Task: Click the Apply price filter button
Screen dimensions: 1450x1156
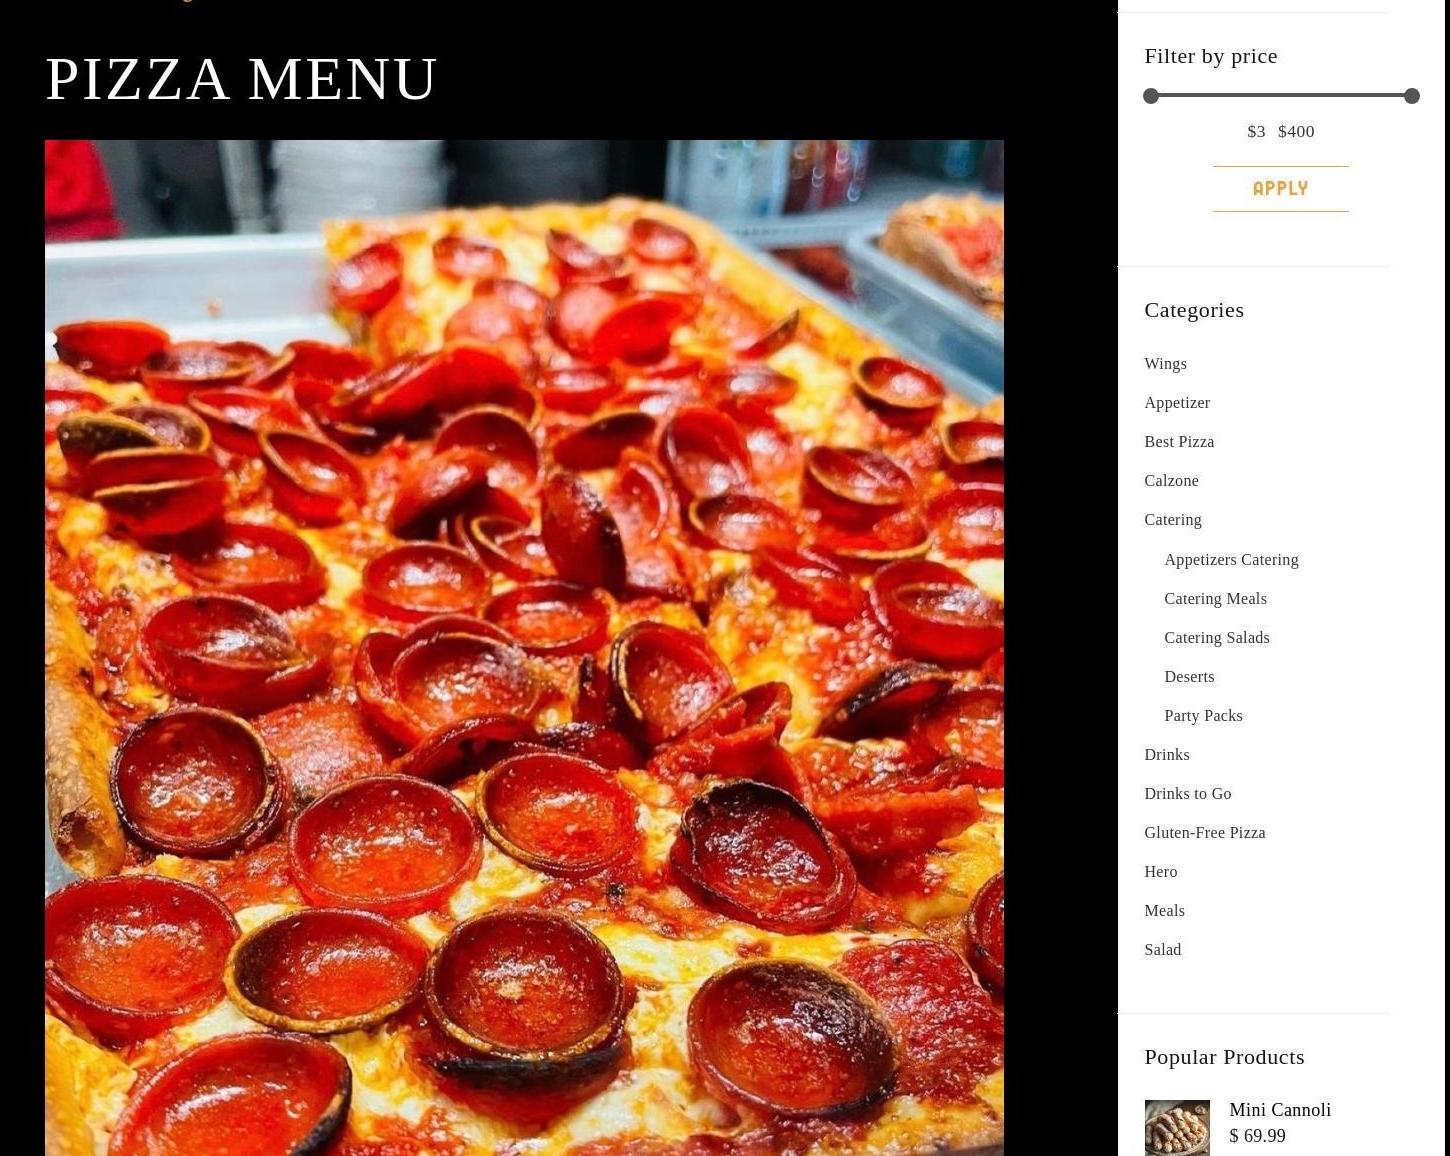Action: pos(1280,189)
